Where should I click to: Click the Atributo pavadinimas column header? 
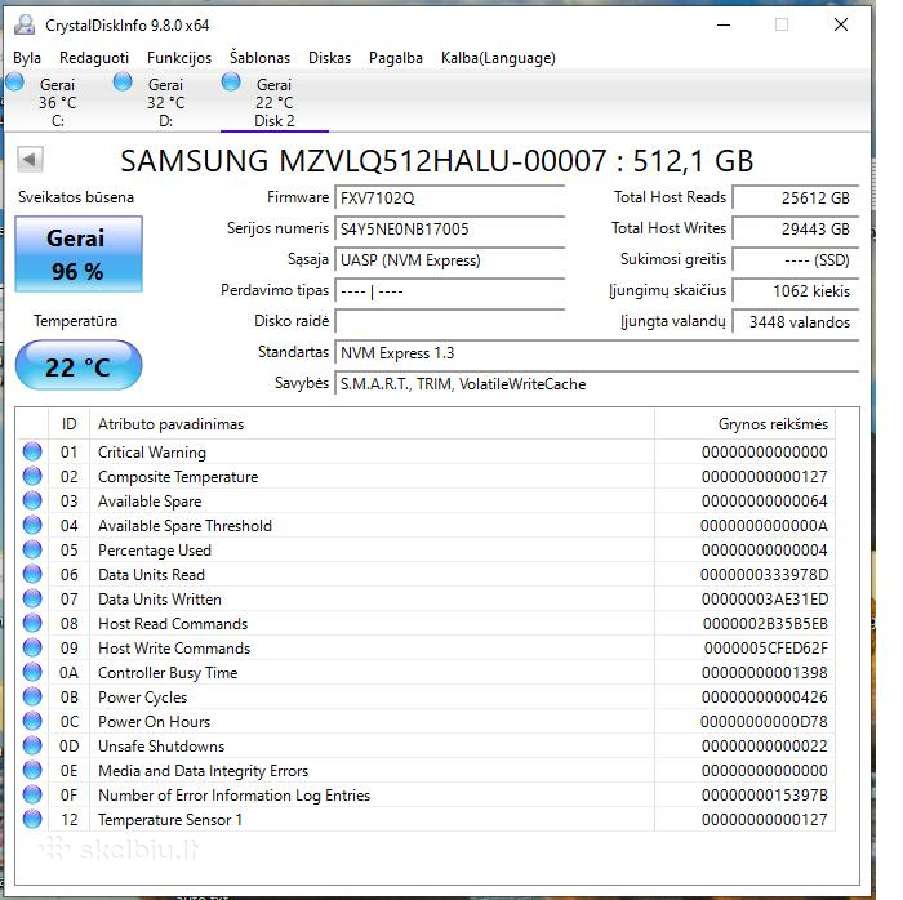371,424
